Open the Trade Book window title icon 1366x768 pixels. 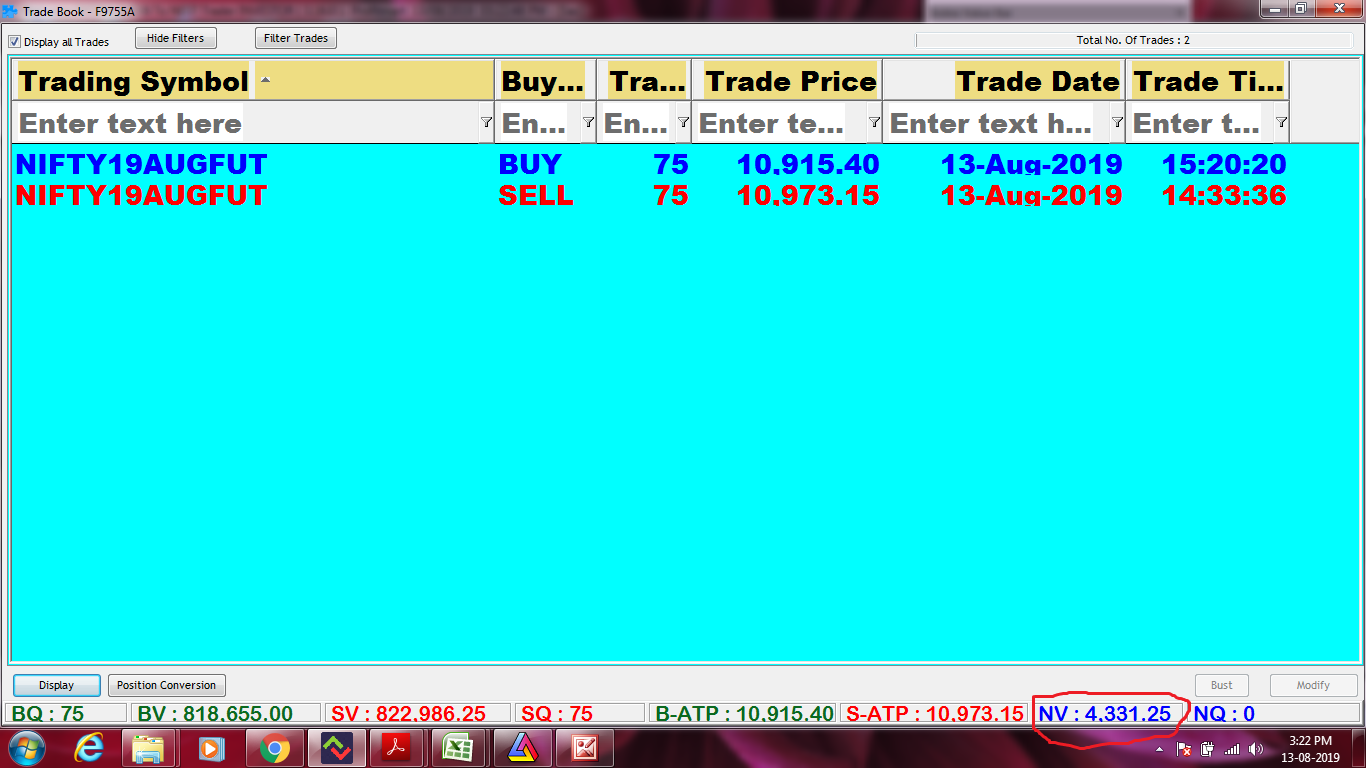tap(12, 10)
